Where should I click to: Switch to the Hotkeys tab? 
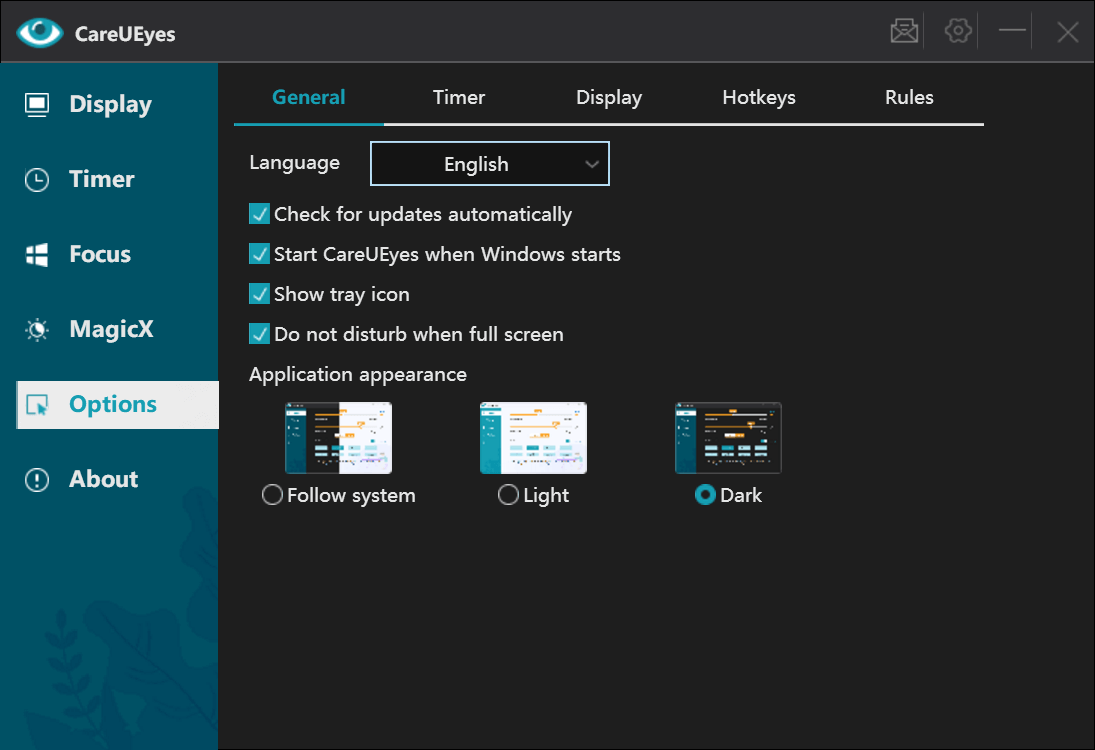pyautogui.click(x=759, y=97)
